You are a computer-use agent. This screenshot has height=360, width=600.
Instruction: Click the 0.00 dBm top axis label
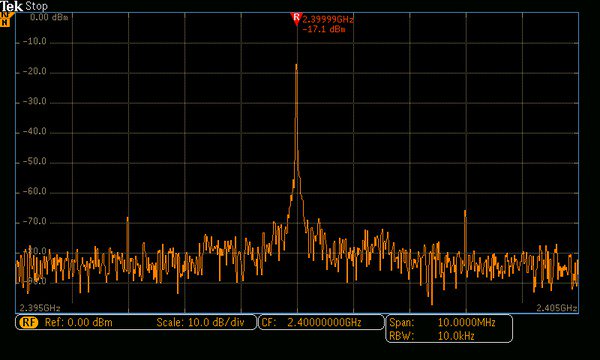pyautogui.click(x=49, y=17)
